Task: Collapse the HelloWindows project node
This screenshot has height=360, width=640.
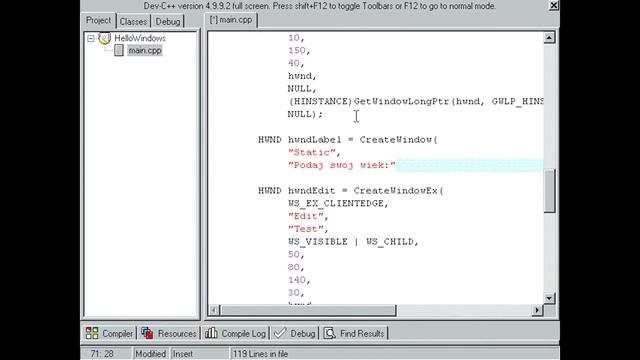Action: pyautogui.click(x=91, y=38)
